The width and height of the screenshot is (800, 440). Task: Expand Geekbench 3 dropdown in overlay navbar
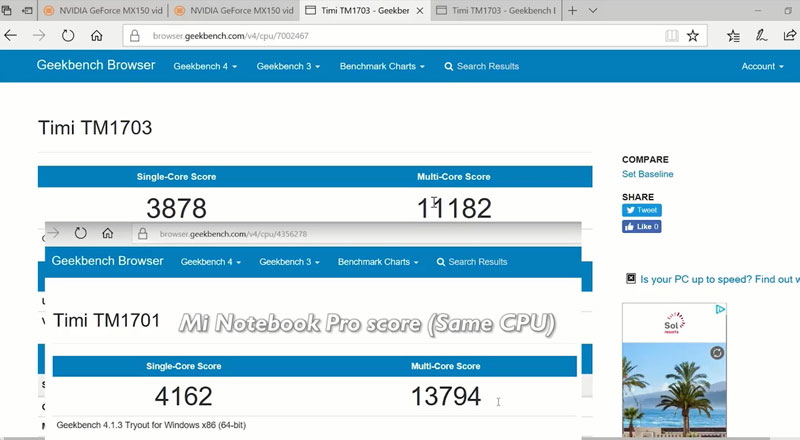[x=289, y=262]
